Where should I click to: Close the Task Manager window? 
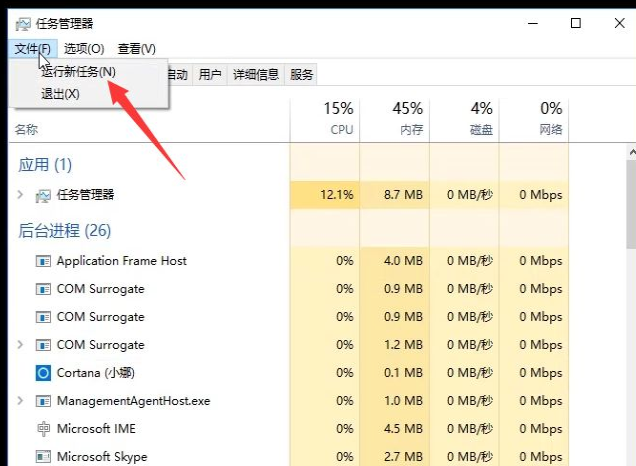pos(619,24)
